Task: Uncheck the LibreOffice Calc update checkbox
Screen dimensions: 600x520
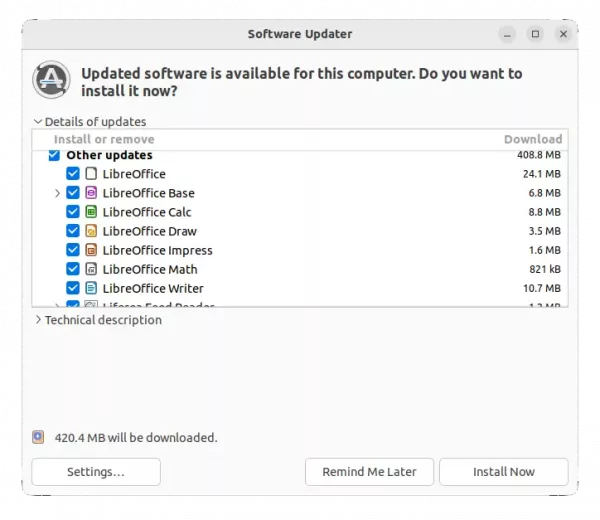Action: coord(73,212)
